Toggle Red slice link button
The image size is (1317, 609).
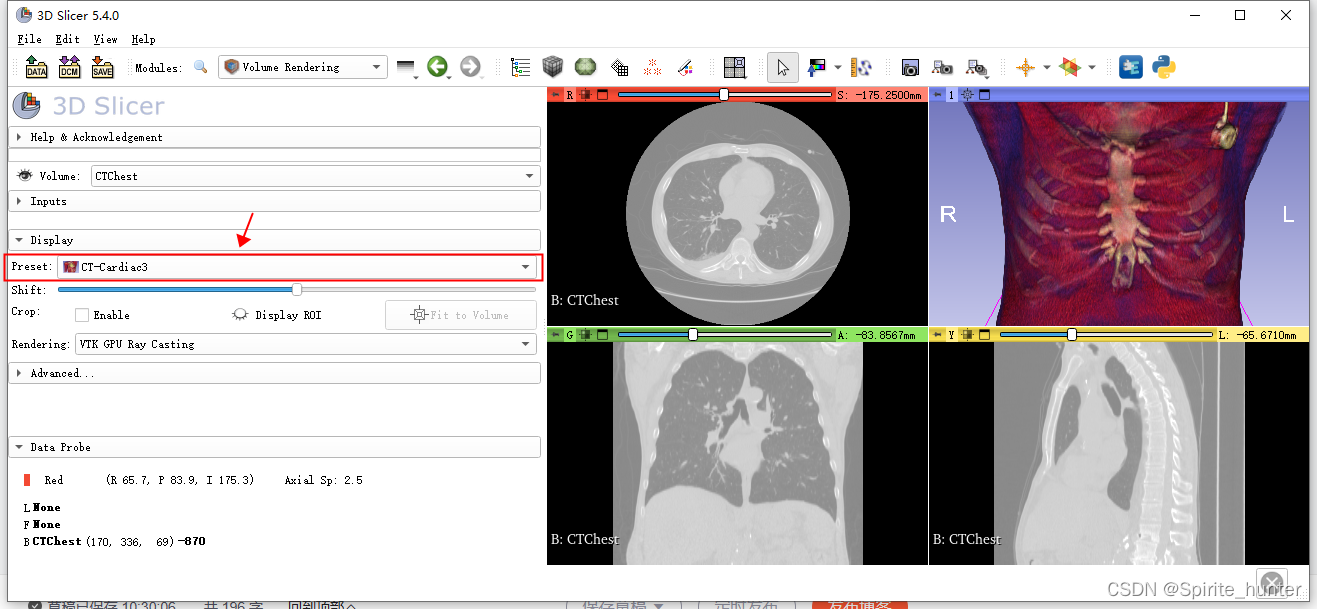click(x=586, y=95)
